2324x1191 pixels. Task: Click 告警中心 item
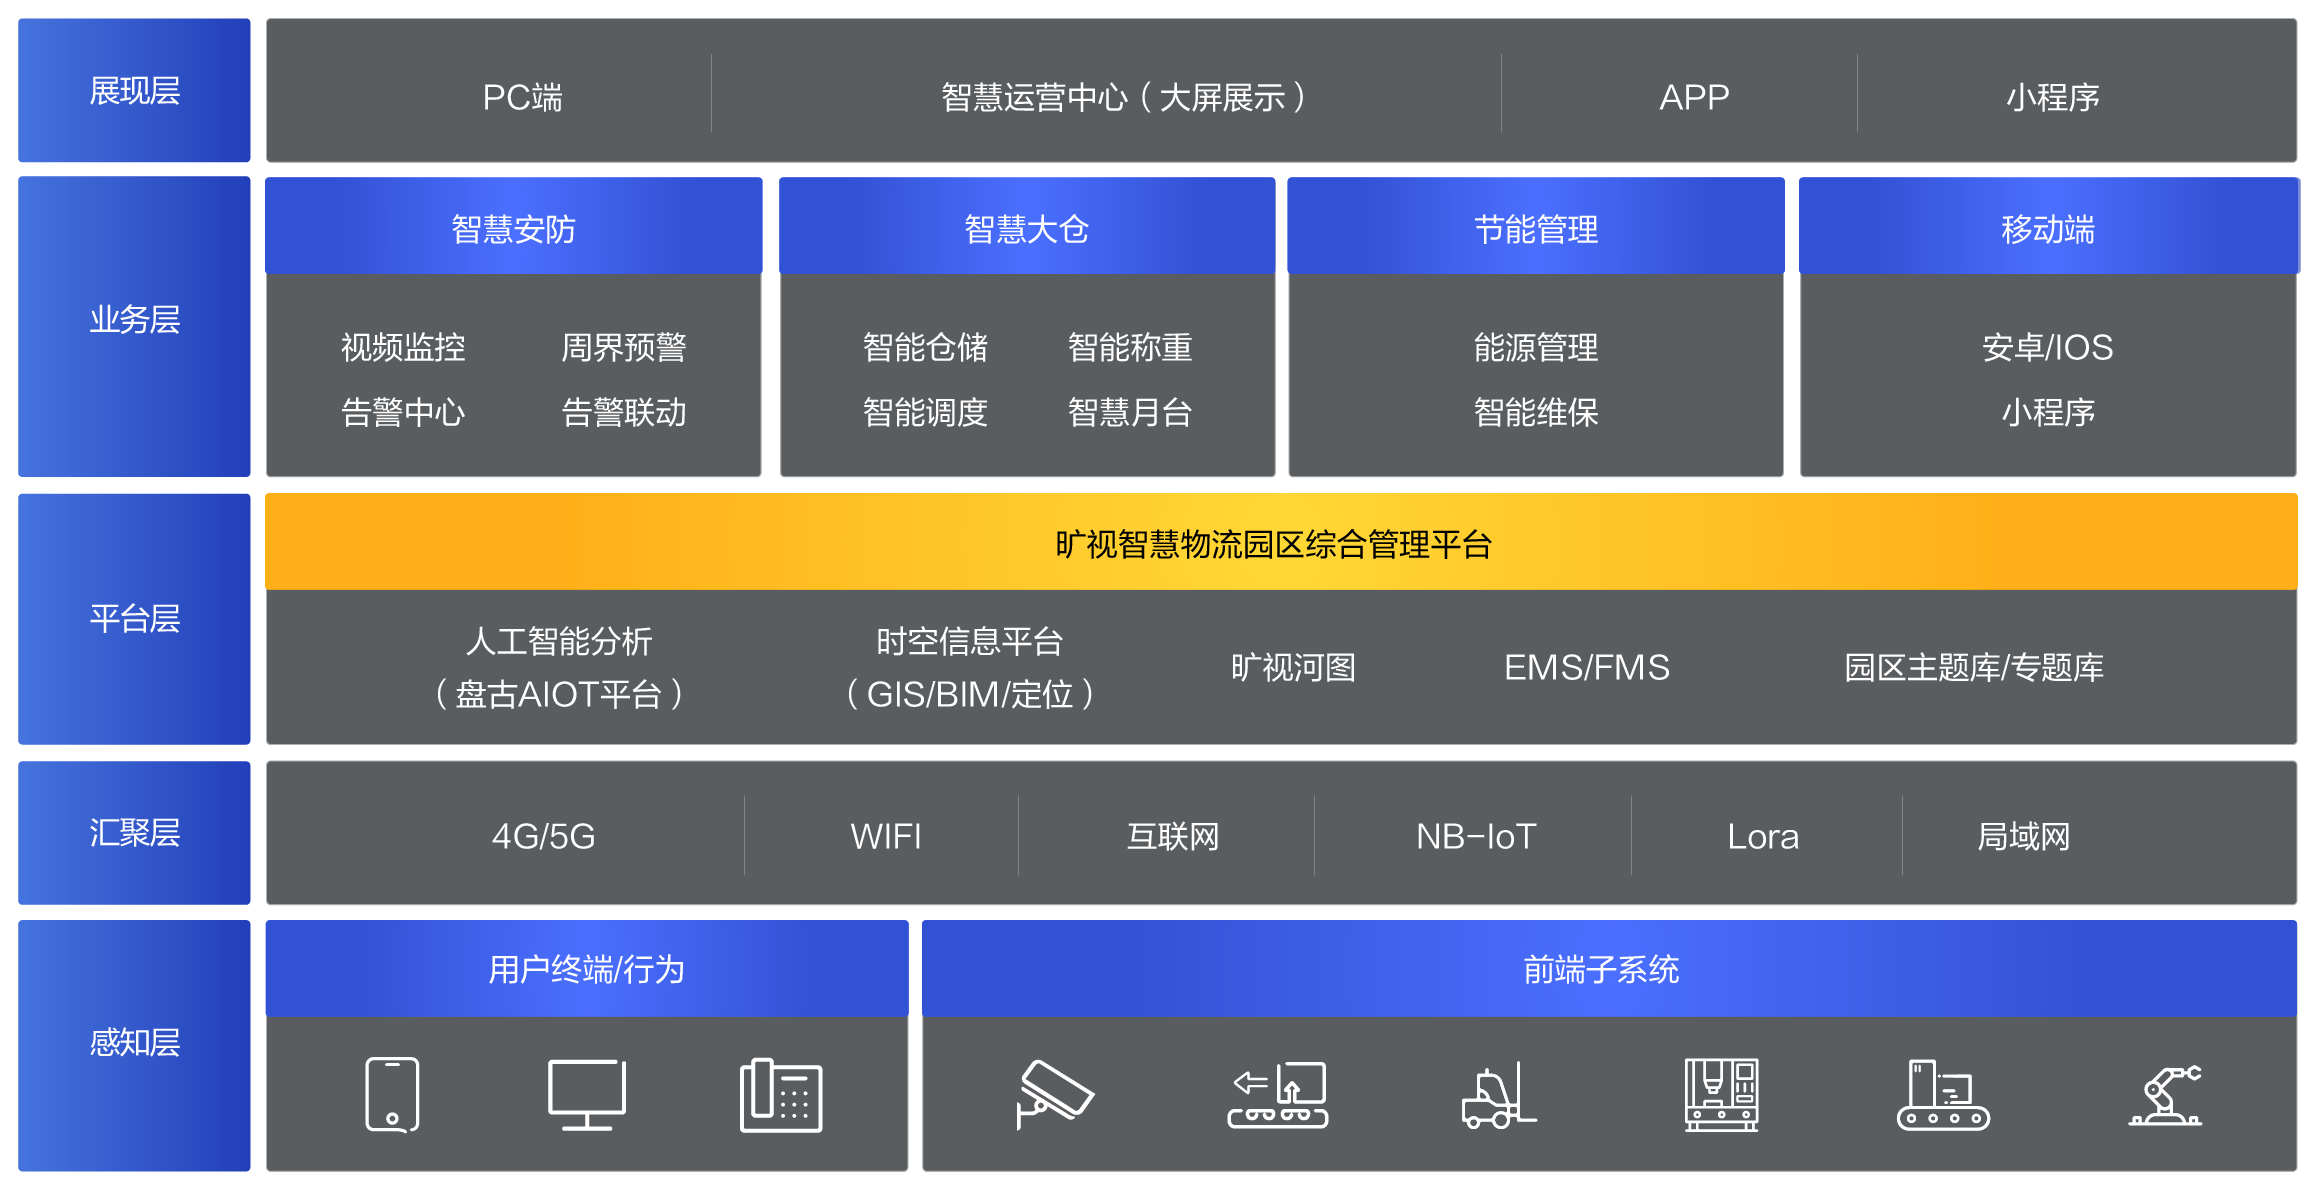pos(403,412)
